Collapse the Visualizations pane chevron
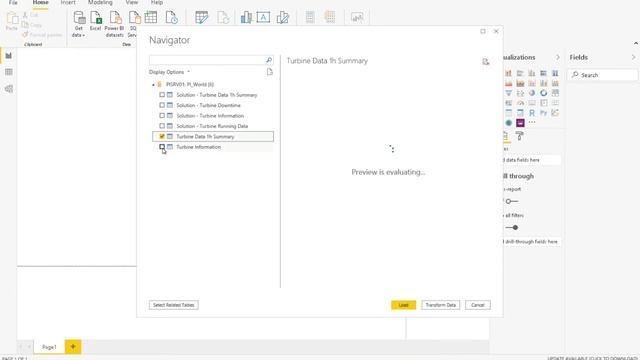The width and height of the screenshot is (640, 360). click(558, 58)
